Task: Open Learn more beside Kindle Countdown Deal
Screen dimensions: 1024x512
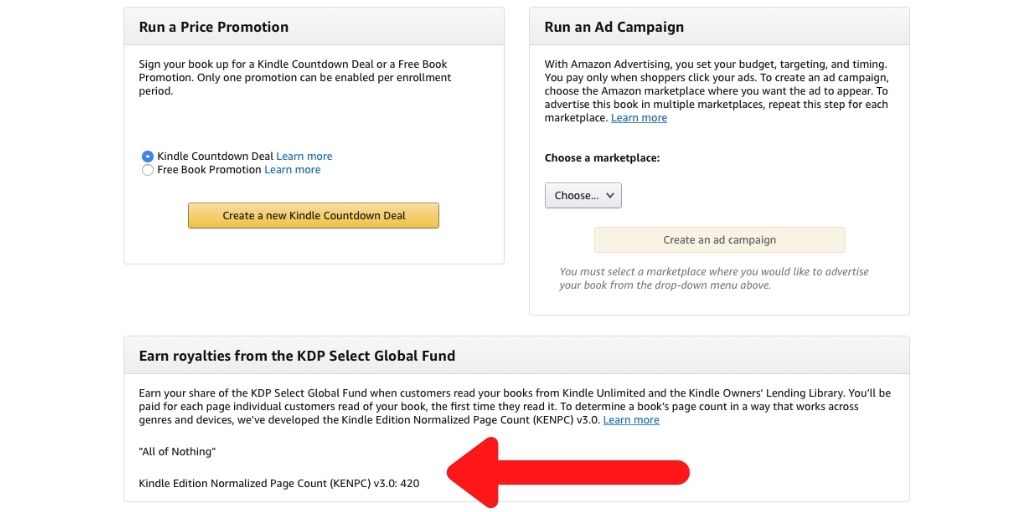Action: pyautogui.click(x=304, y=156)
